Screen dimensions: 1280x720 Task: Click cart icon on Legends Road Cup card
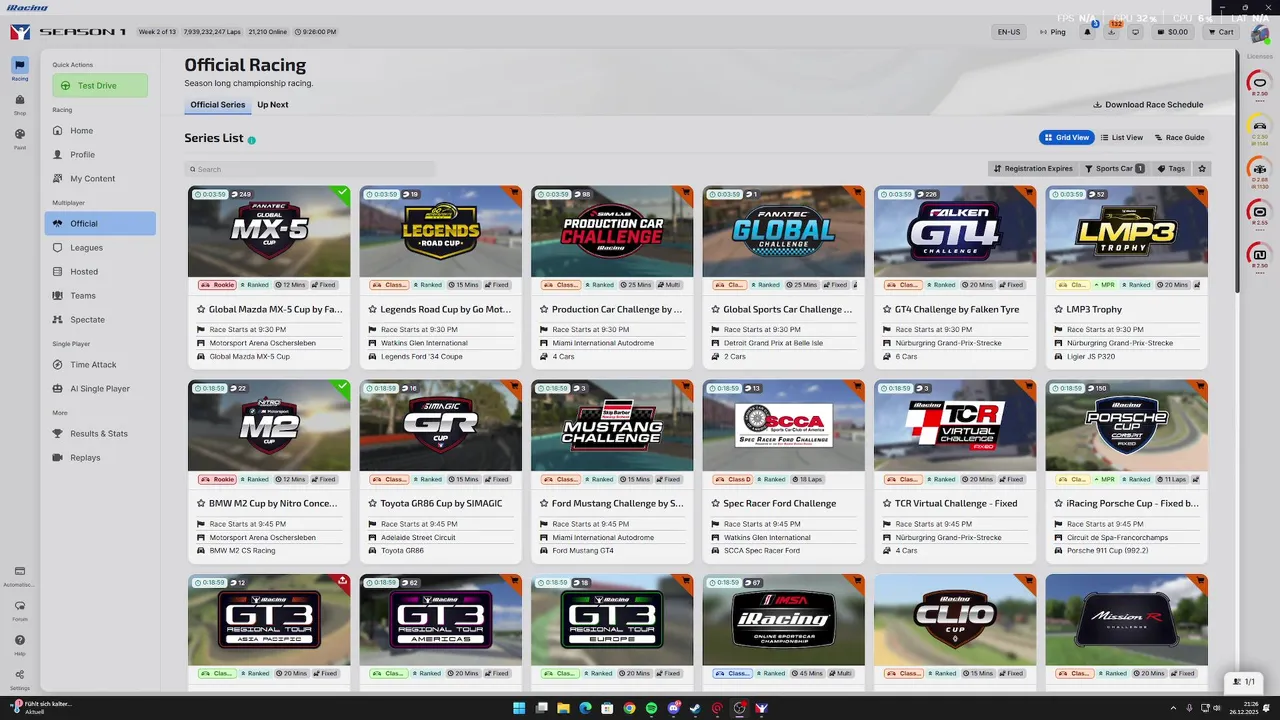516,191
